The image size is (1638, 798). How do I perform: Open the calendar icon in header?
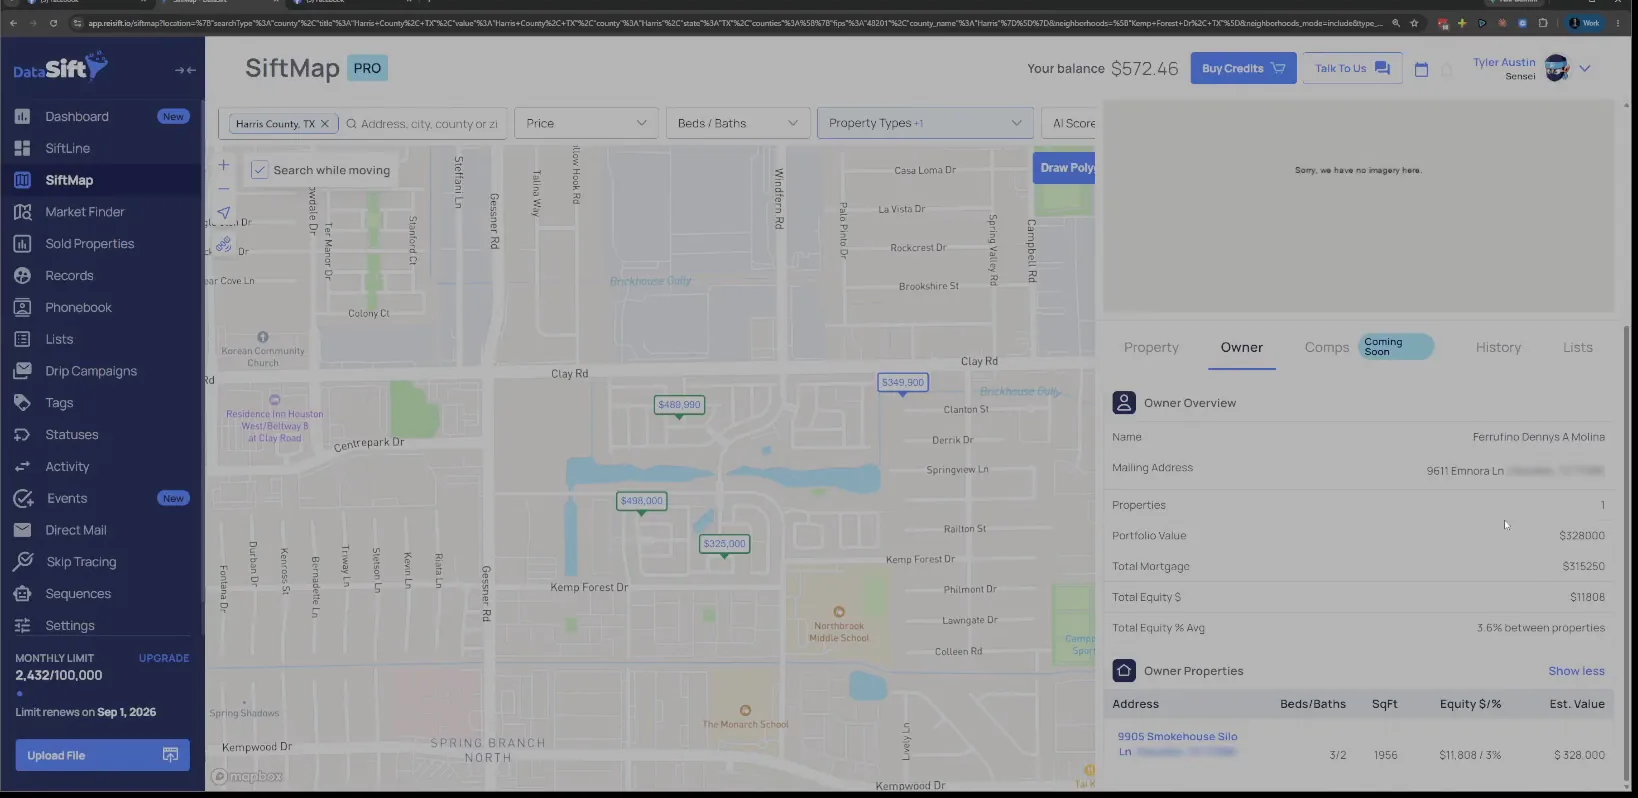click(1421, 69)
